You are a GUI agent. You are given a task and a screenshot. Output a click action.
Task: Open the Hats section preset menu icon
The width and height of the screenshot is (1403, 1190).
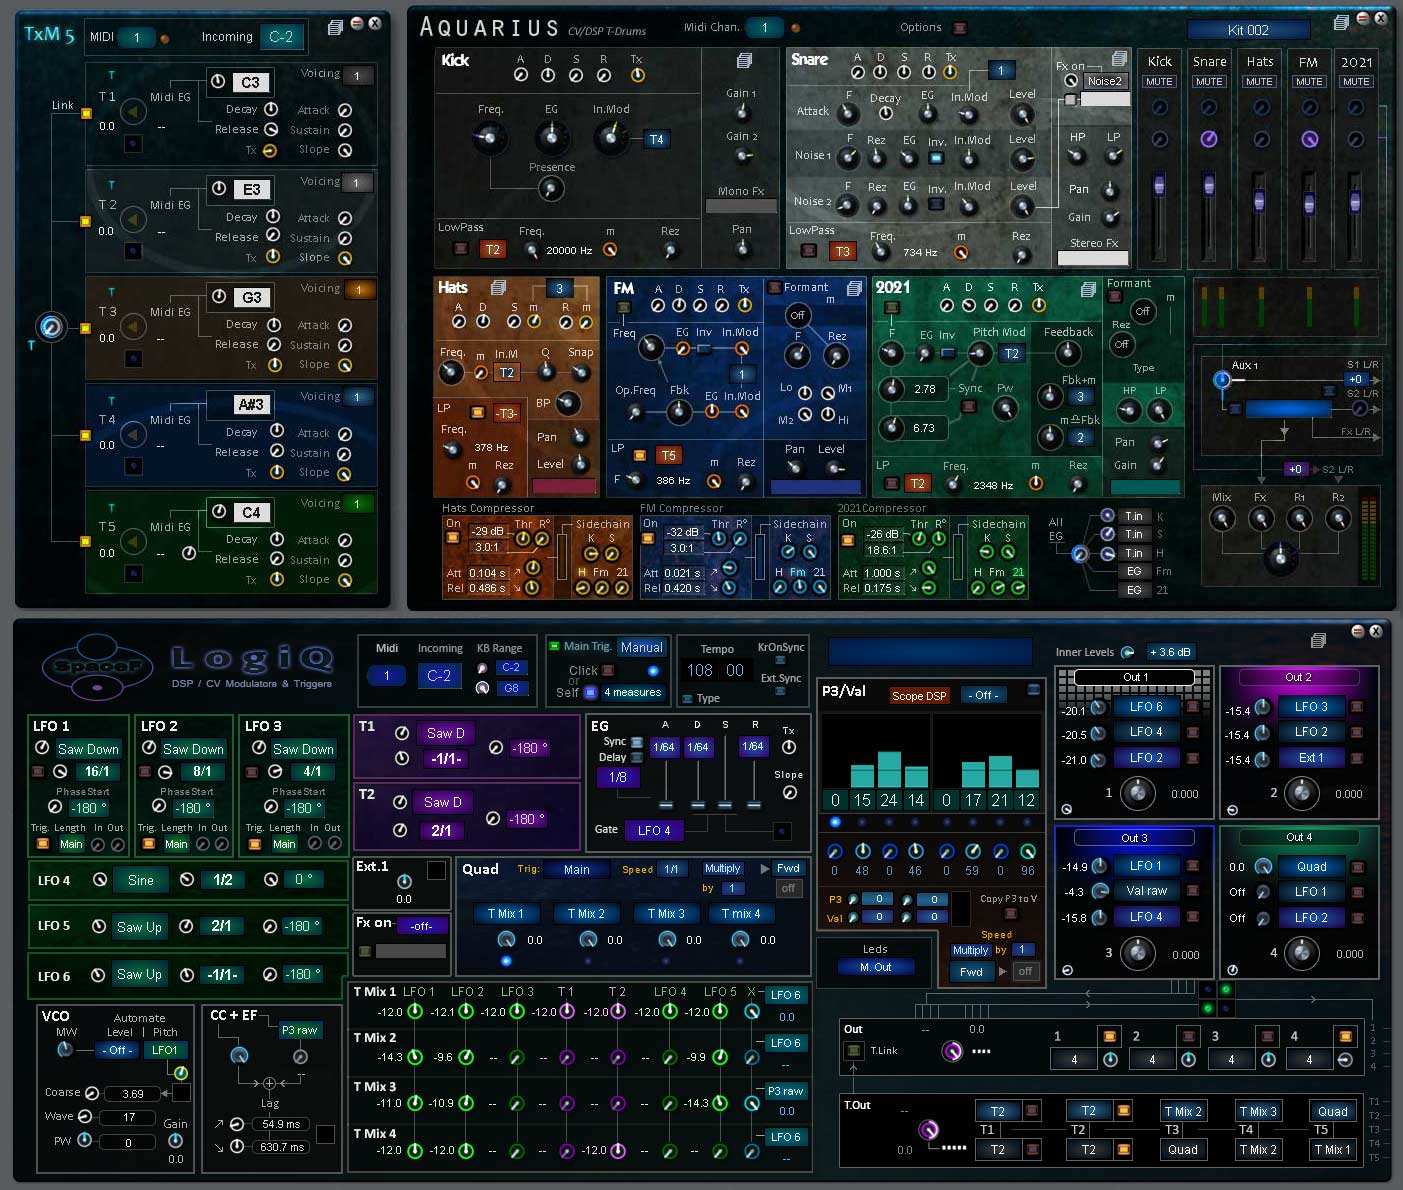coord(498,287)
